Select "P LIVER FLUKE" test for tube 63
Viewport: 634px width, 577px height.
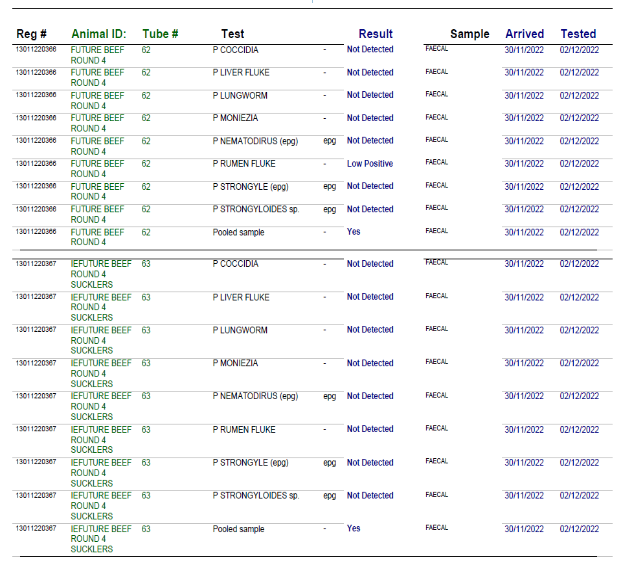point(241,298)
